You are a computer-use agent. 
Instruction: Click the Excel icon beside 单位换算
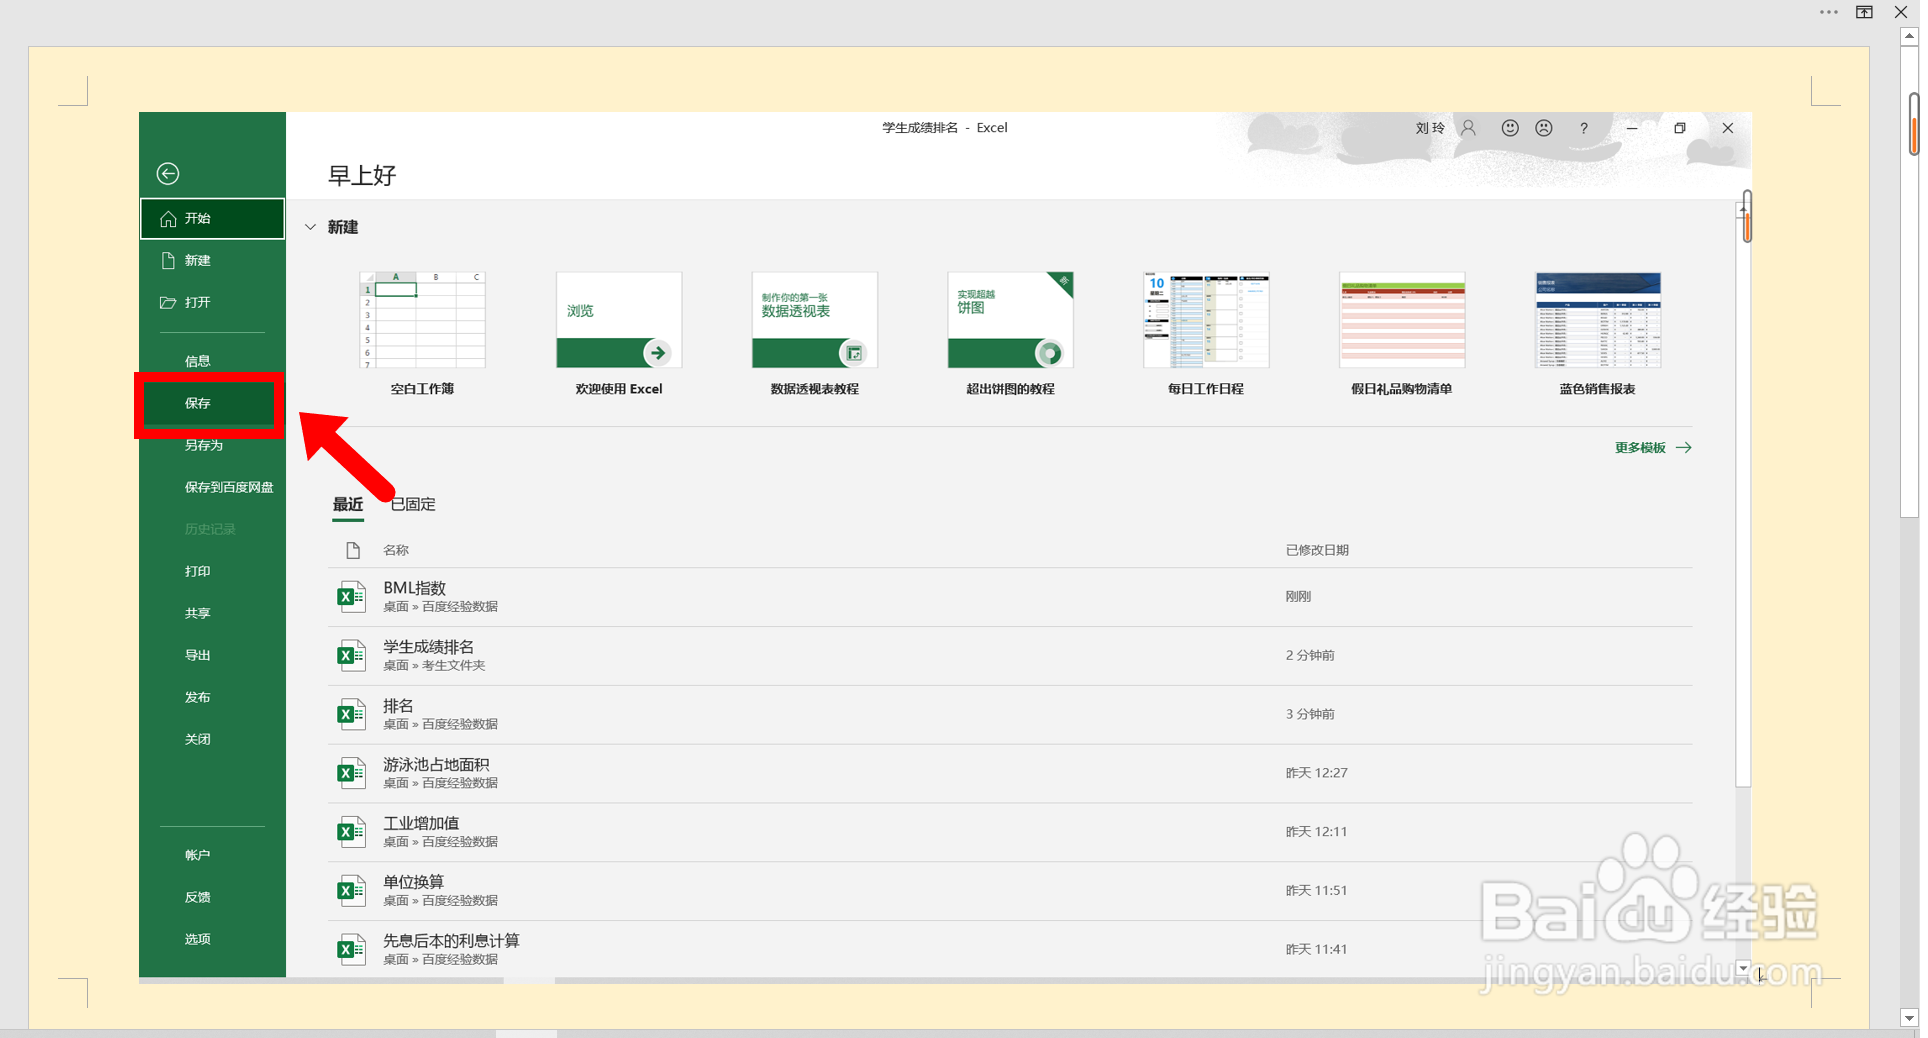(x=351, y=891)
